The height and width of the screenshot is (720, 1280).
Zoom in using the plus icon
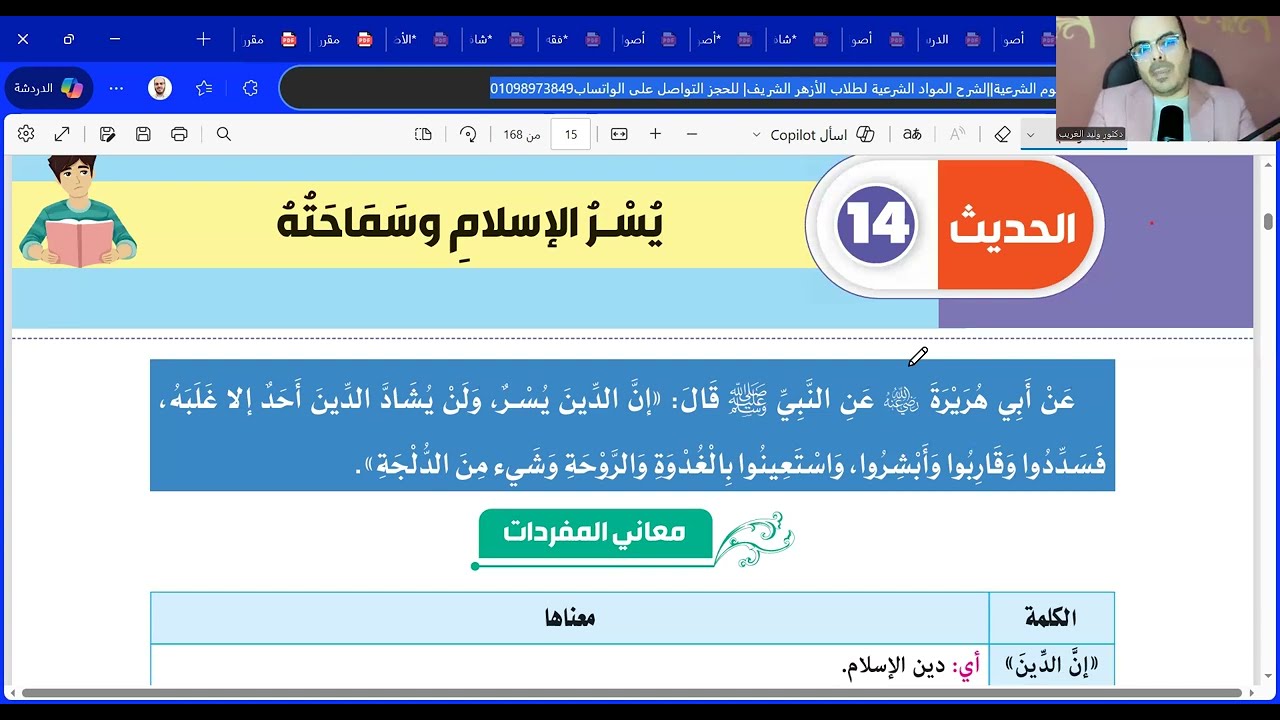click(x=655, y=134)
